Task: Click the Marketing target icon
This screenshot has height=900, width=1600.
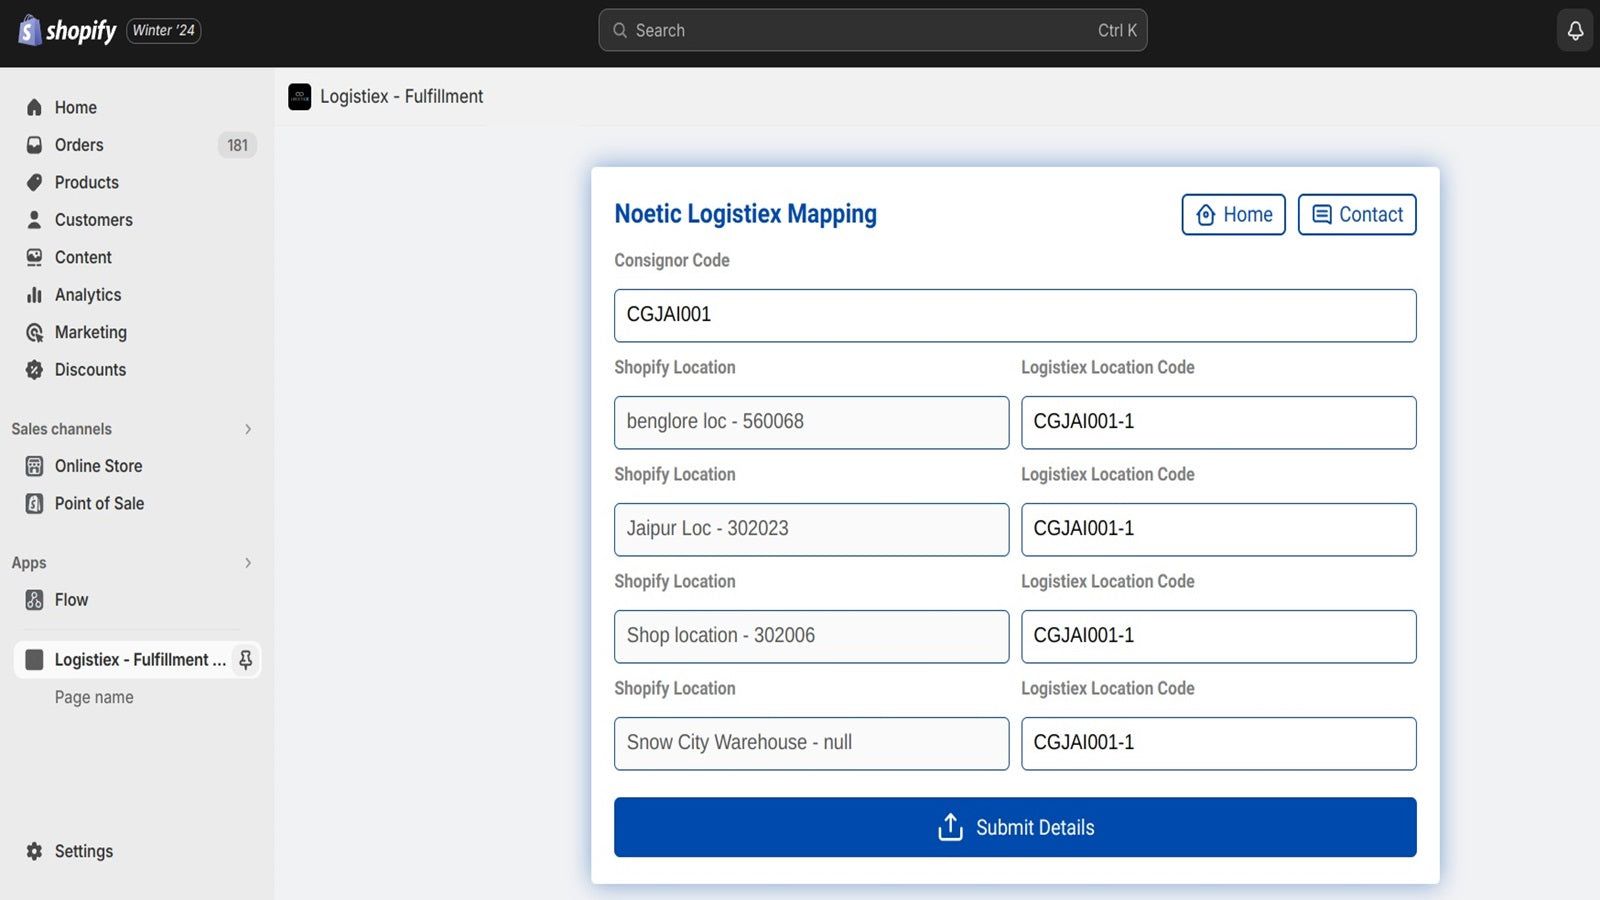Action: point(34,332)
